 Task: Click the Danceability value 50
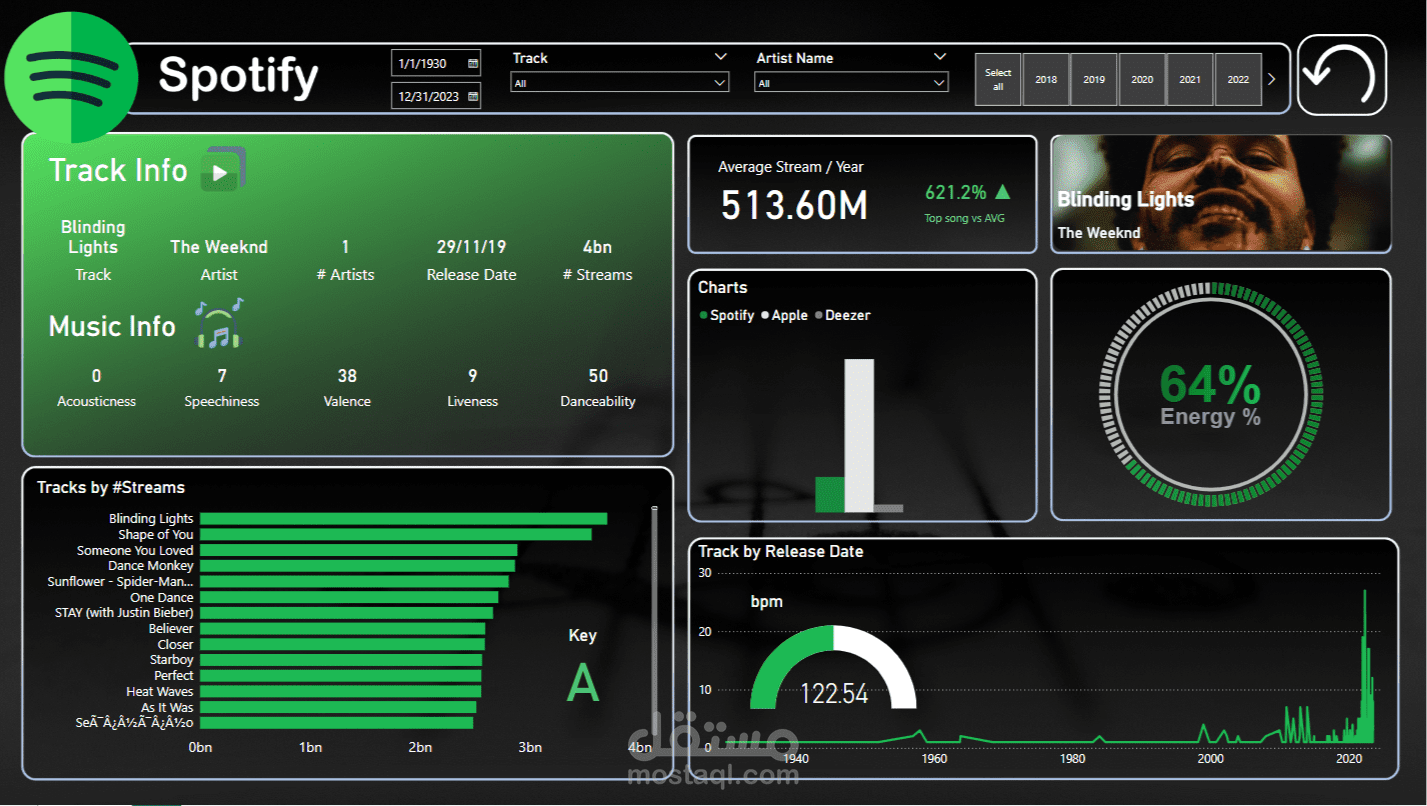click(x=598, y=376)
